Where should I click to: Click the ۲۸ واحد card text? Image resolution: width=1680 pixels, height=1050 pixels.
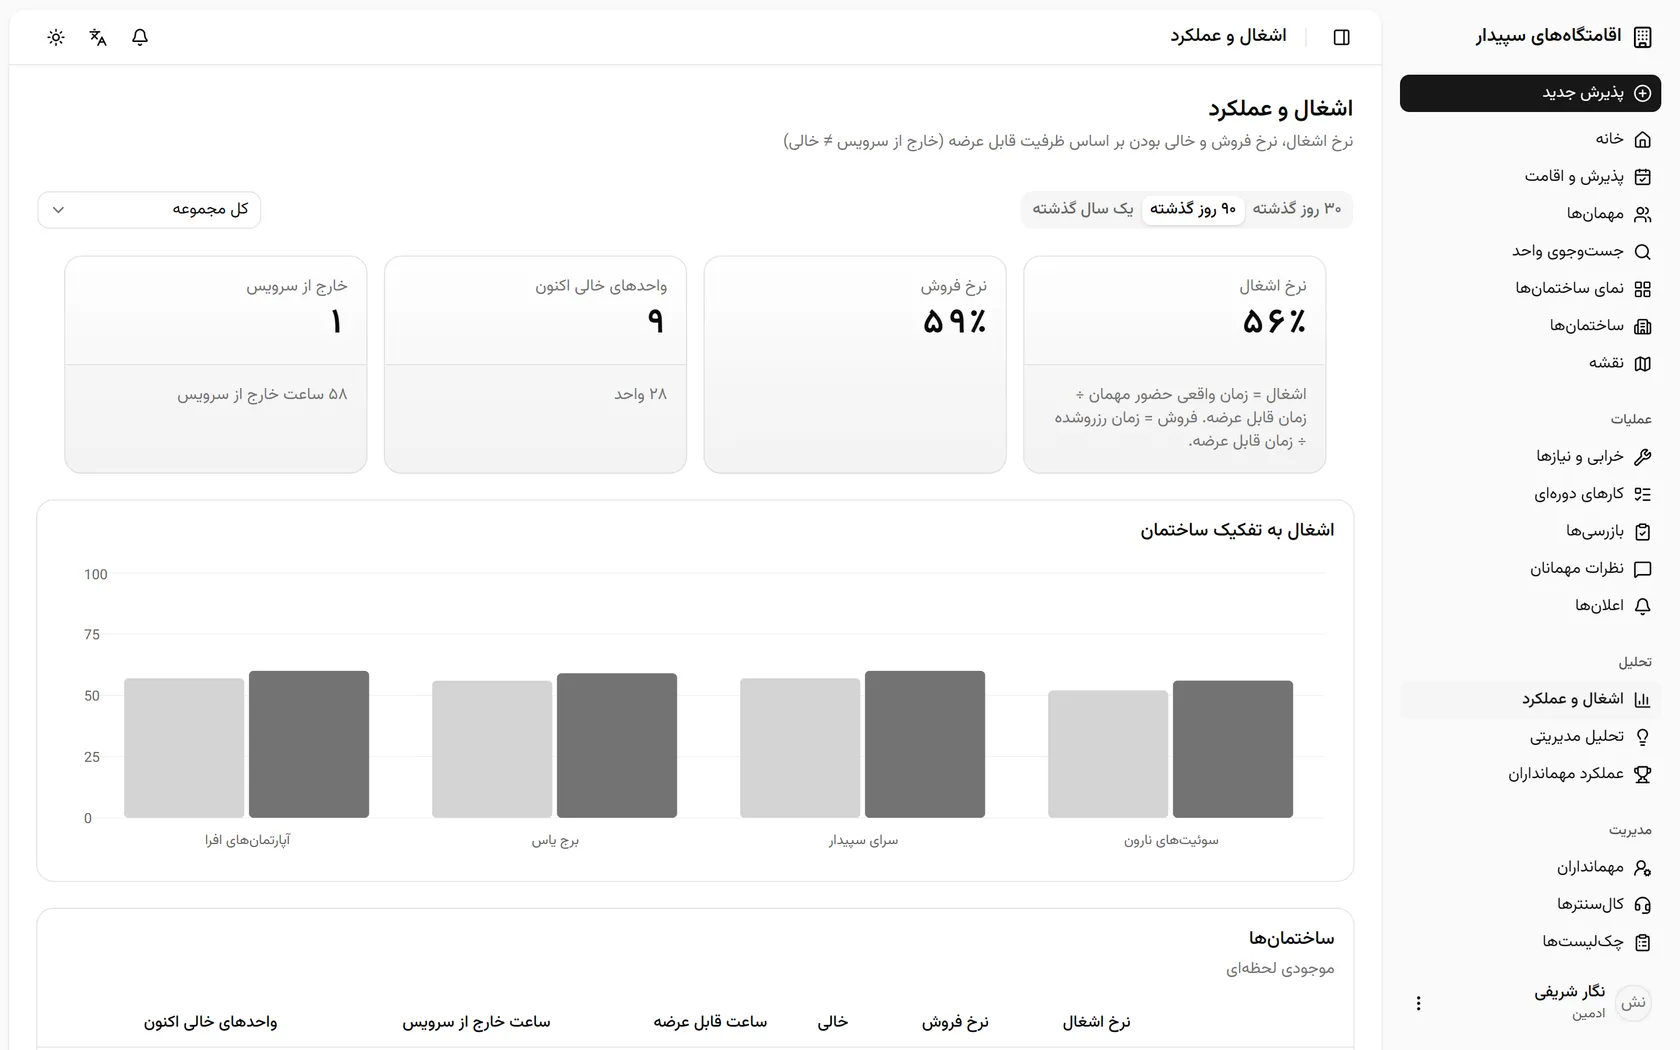tap(640, 395)
